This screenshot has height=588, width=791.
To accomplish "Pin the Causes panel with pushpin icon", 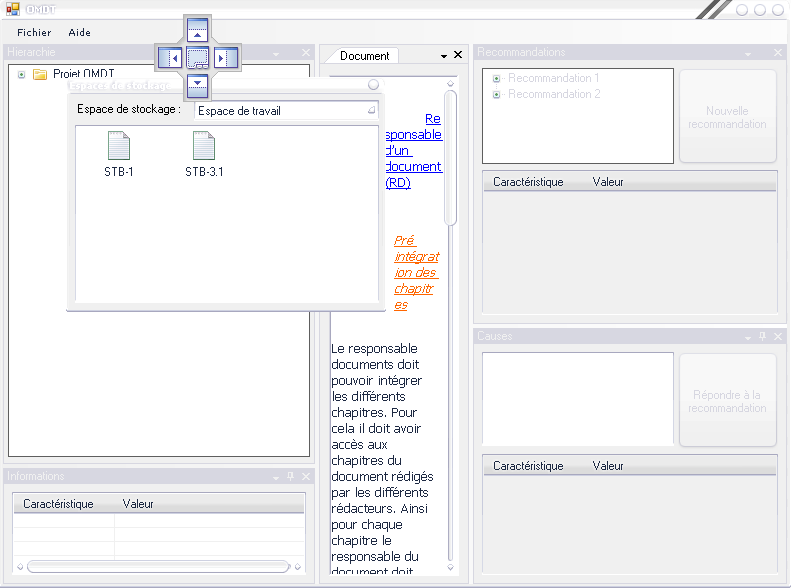I will pyautogui.click(x=762, y=337).
